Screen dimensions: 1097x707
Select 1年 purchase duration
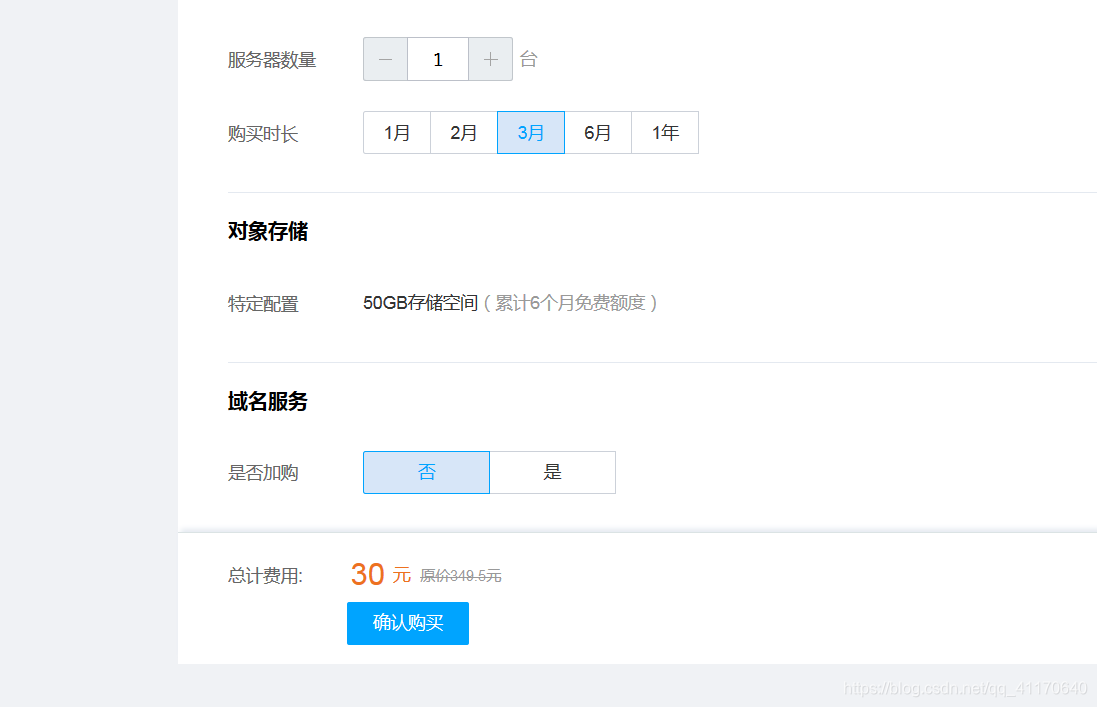[665, 132]
